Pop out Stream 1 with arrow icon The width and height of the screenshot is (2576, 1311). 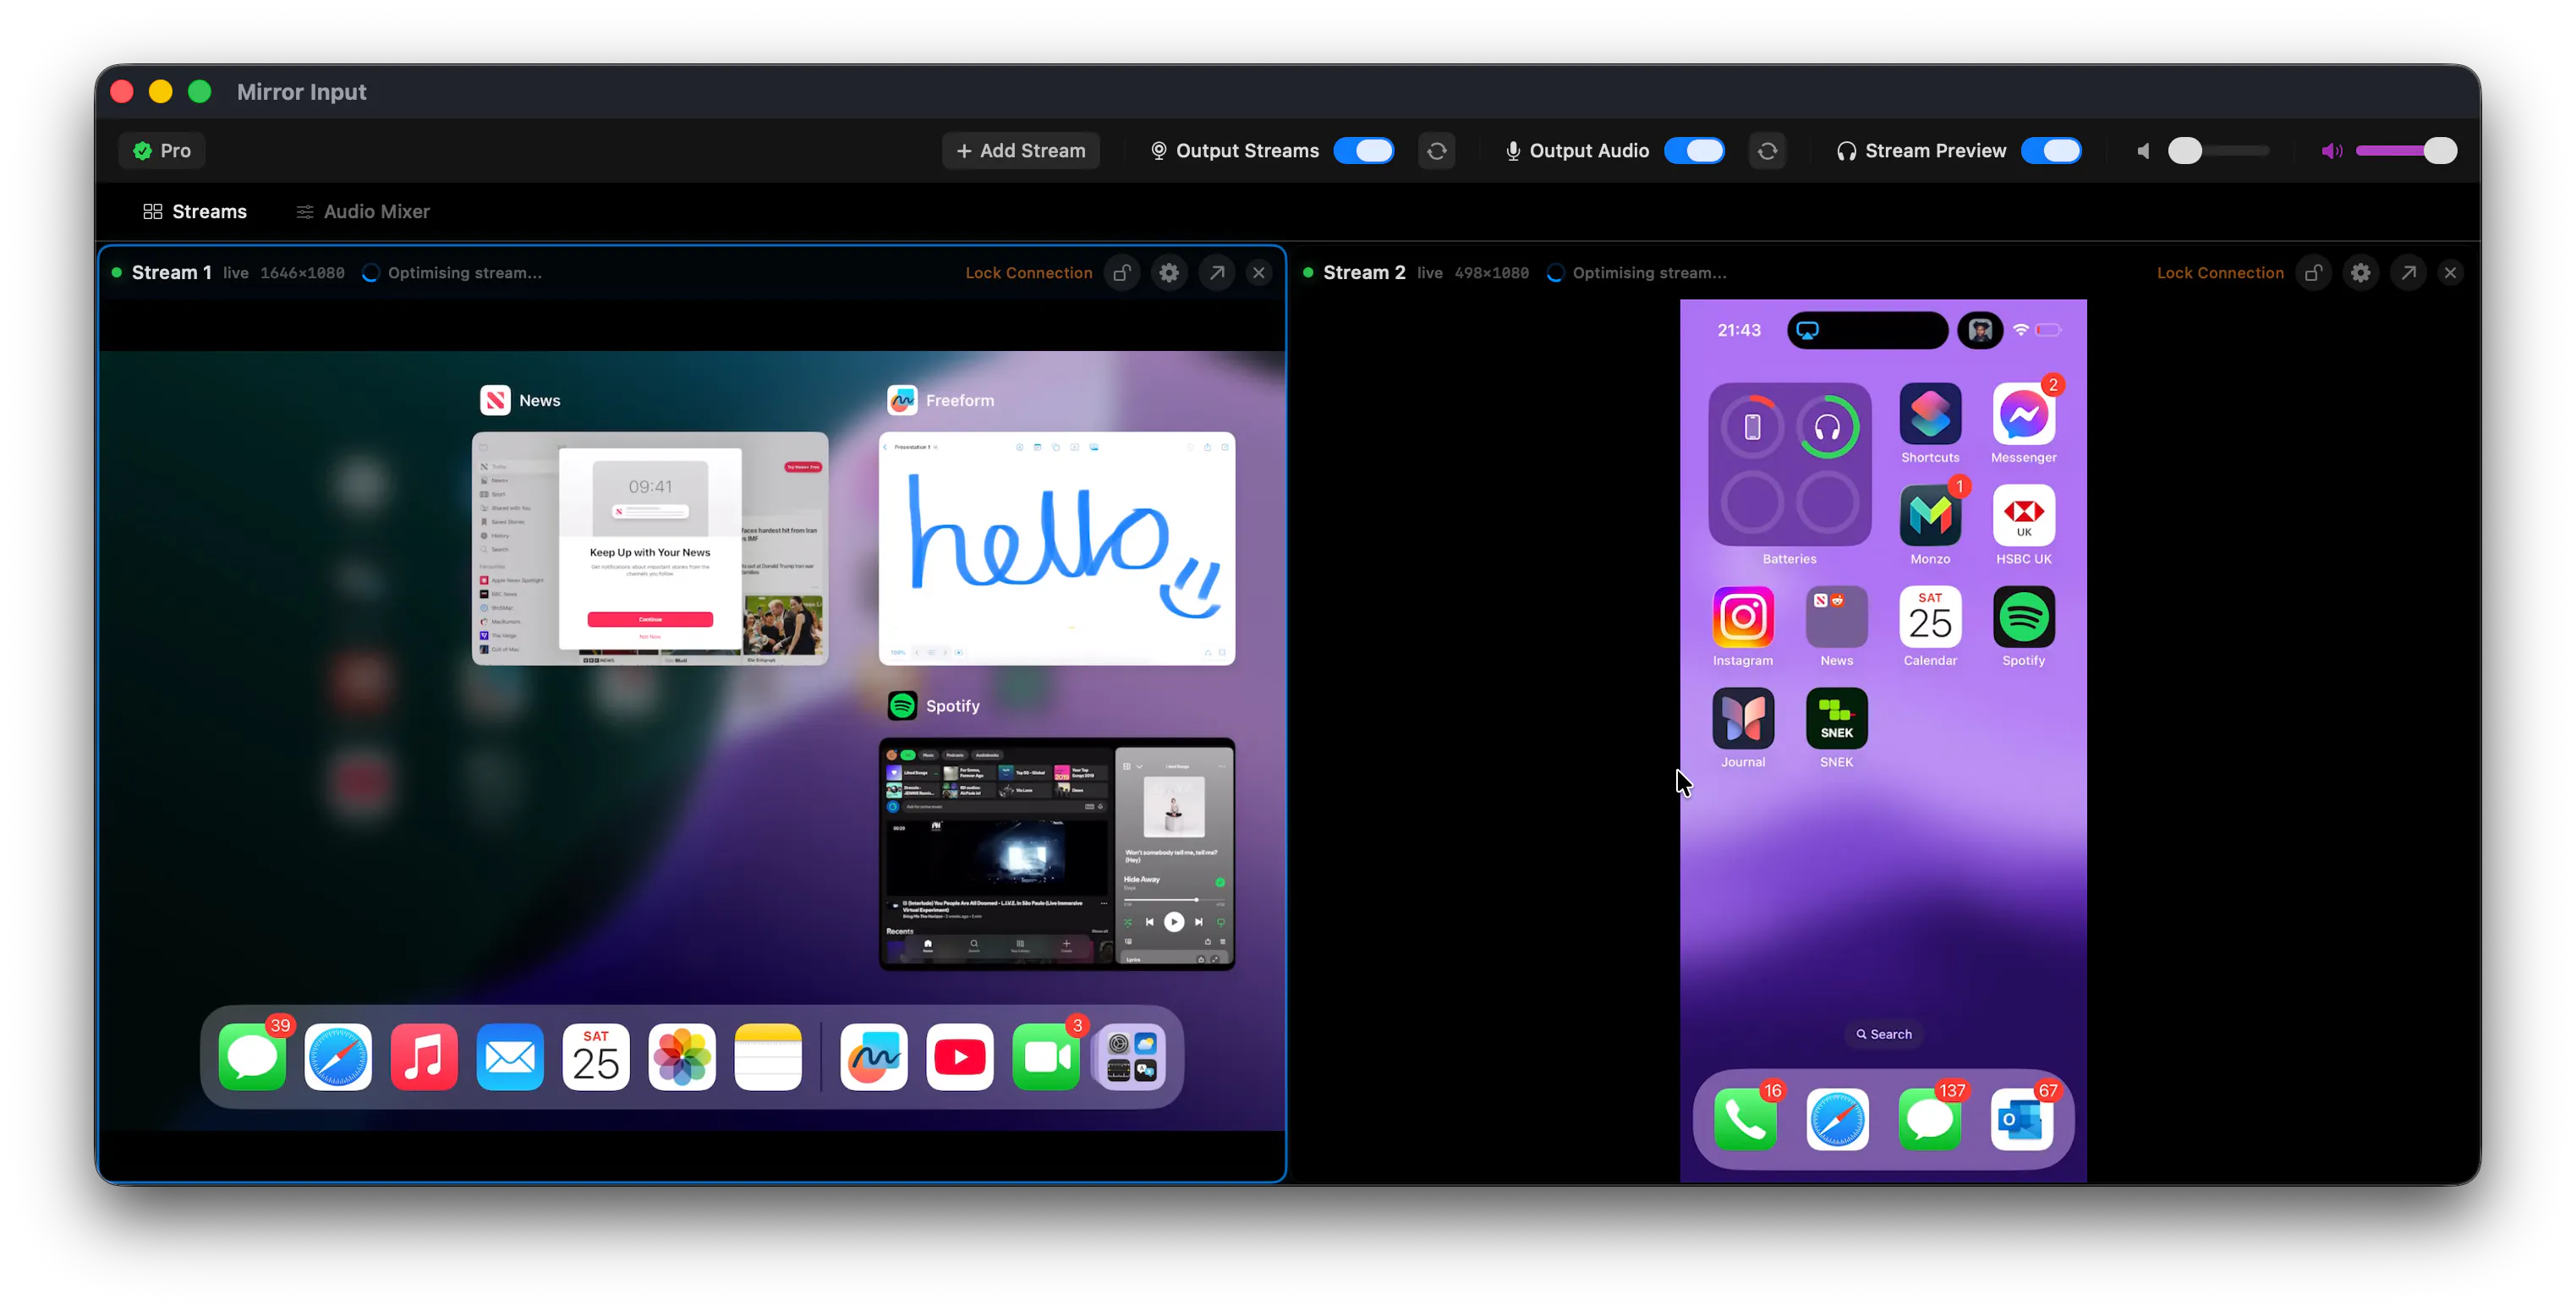(1217, 273)
